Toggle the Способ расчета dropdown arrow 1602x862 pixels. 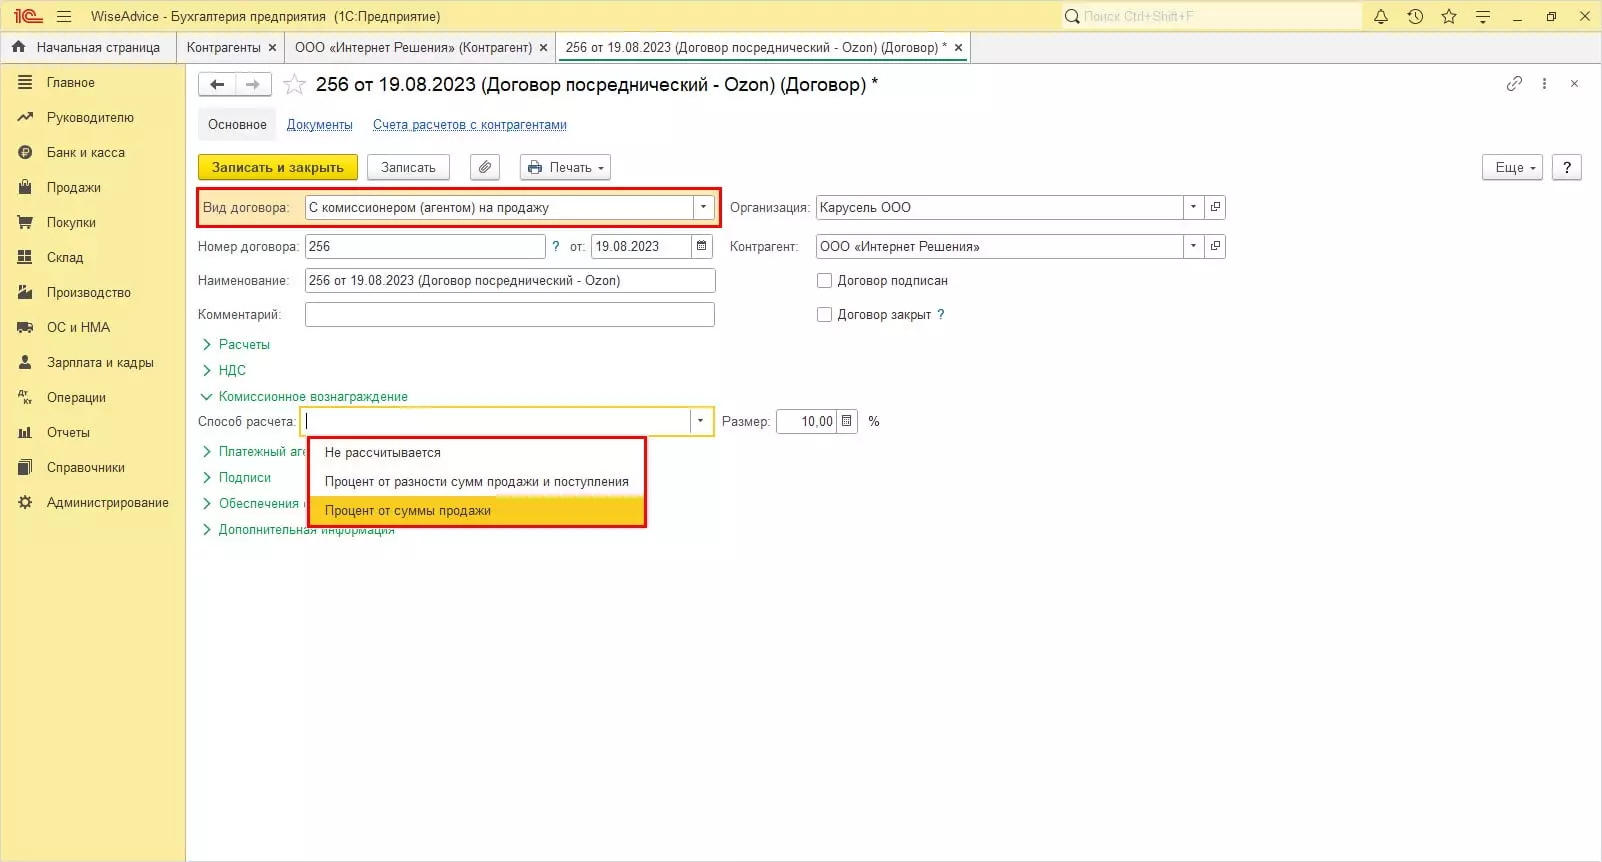coord(701,421)
